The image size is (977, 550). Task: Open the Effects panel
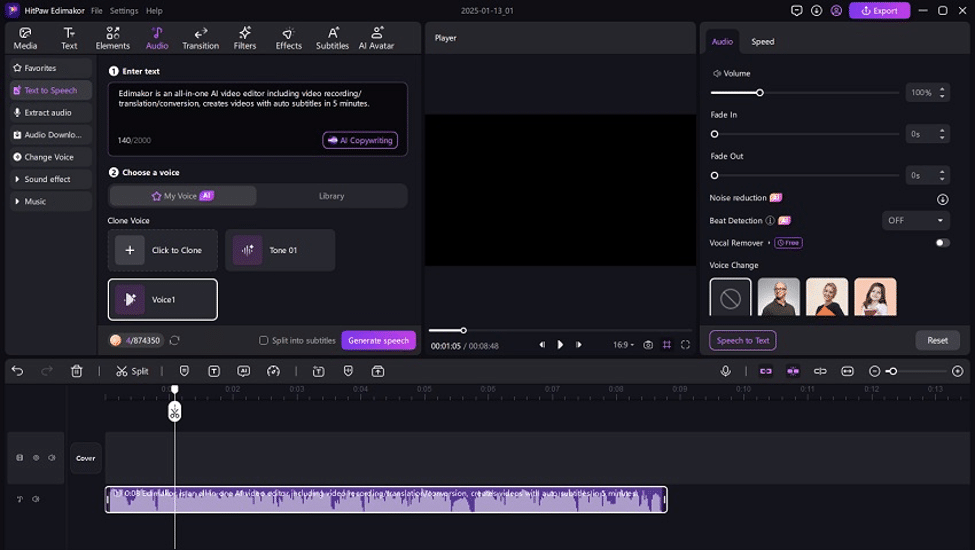[288, 38]
